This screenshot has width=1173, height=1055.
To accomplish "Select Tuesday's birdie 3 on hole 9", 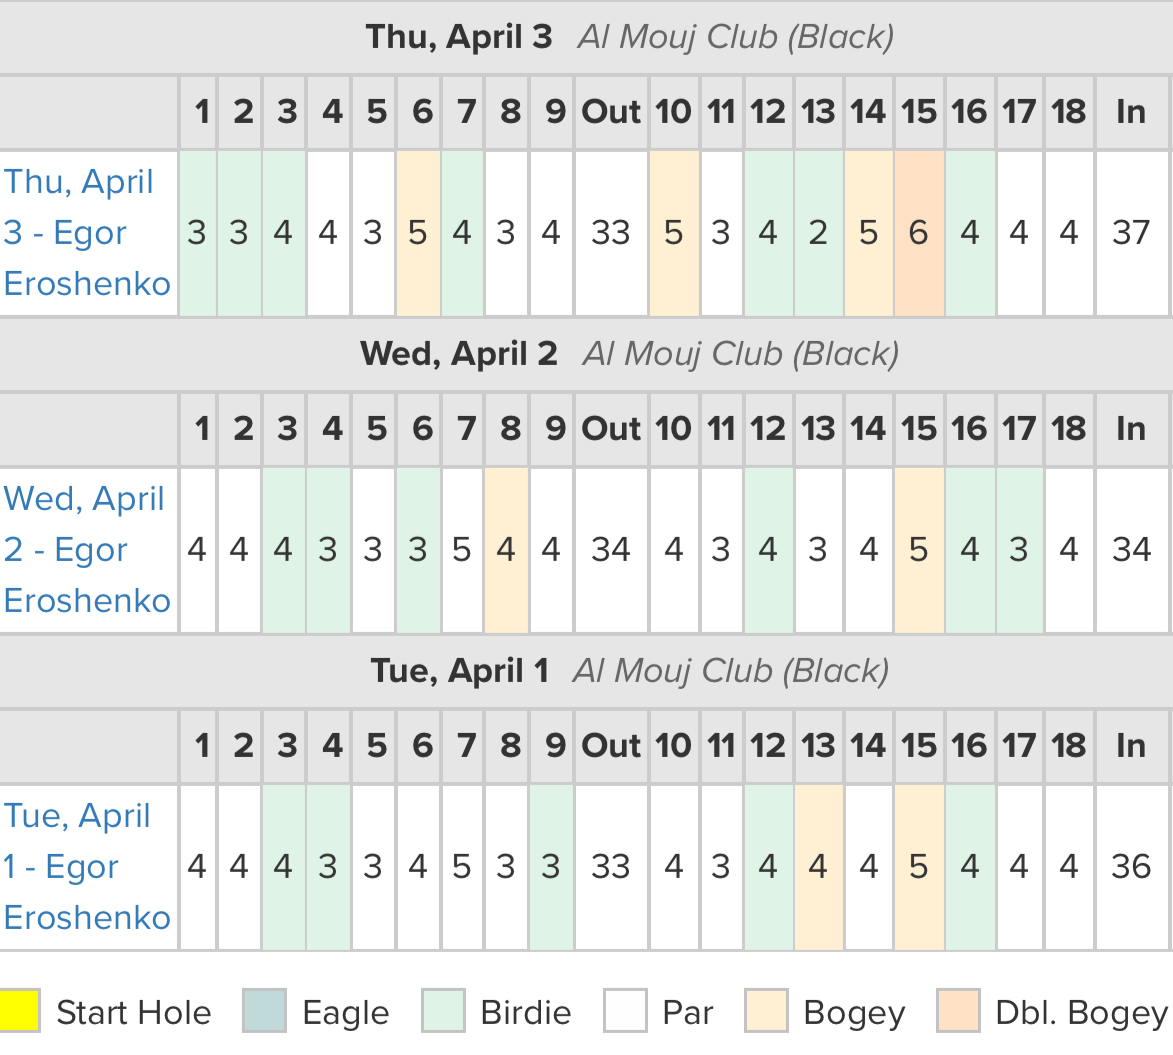I will point(551,868).
